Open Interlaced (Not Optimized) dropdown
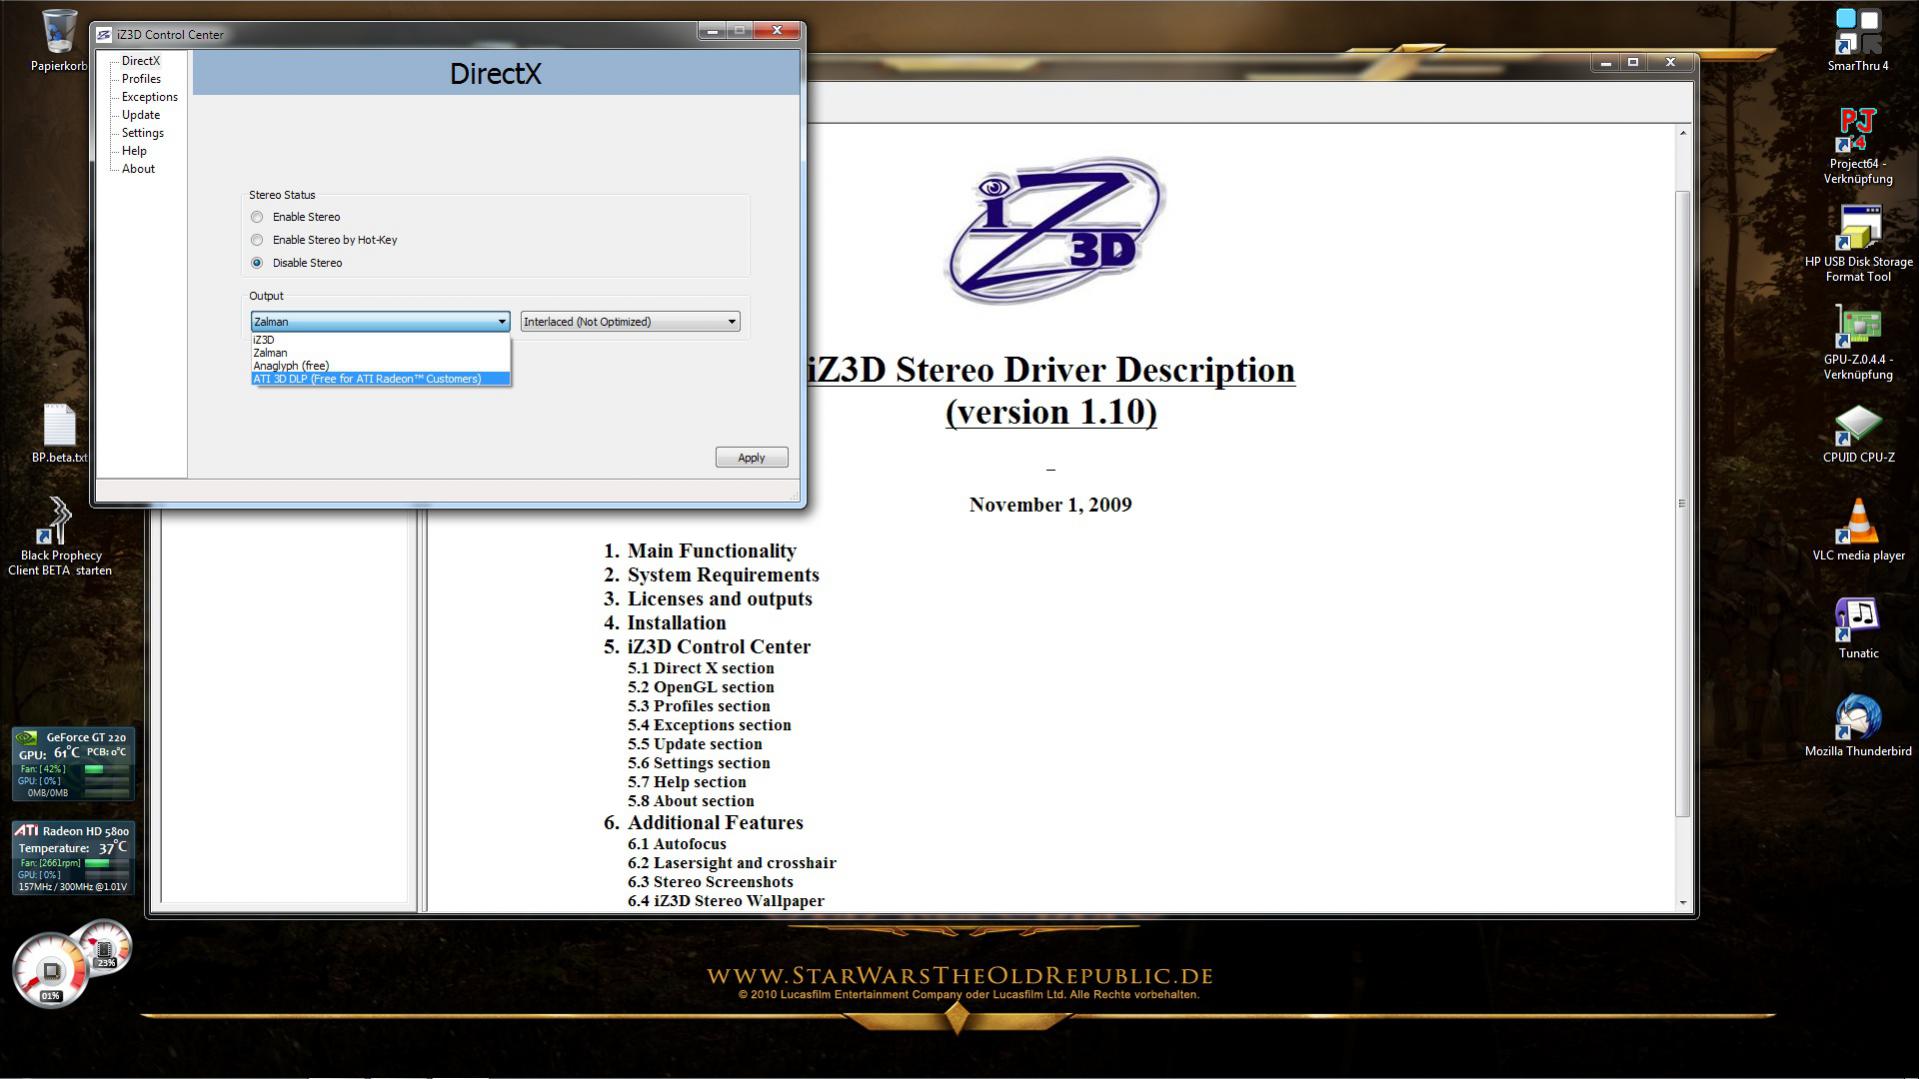Screen dimensions: 1919x1079 pos(630,322)
